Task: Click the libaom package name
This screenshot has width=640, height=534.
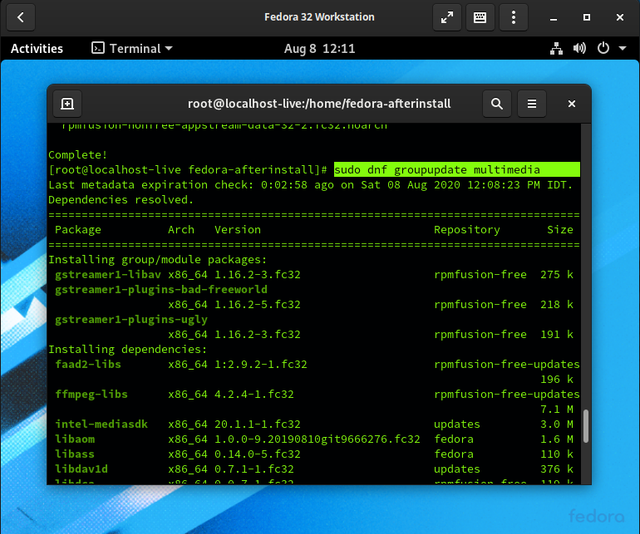Action: [75, 439]
